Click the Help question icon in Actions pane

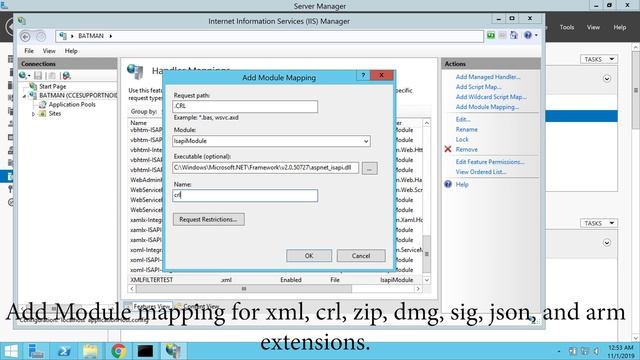pyautogui.click(x=448, y=184)
